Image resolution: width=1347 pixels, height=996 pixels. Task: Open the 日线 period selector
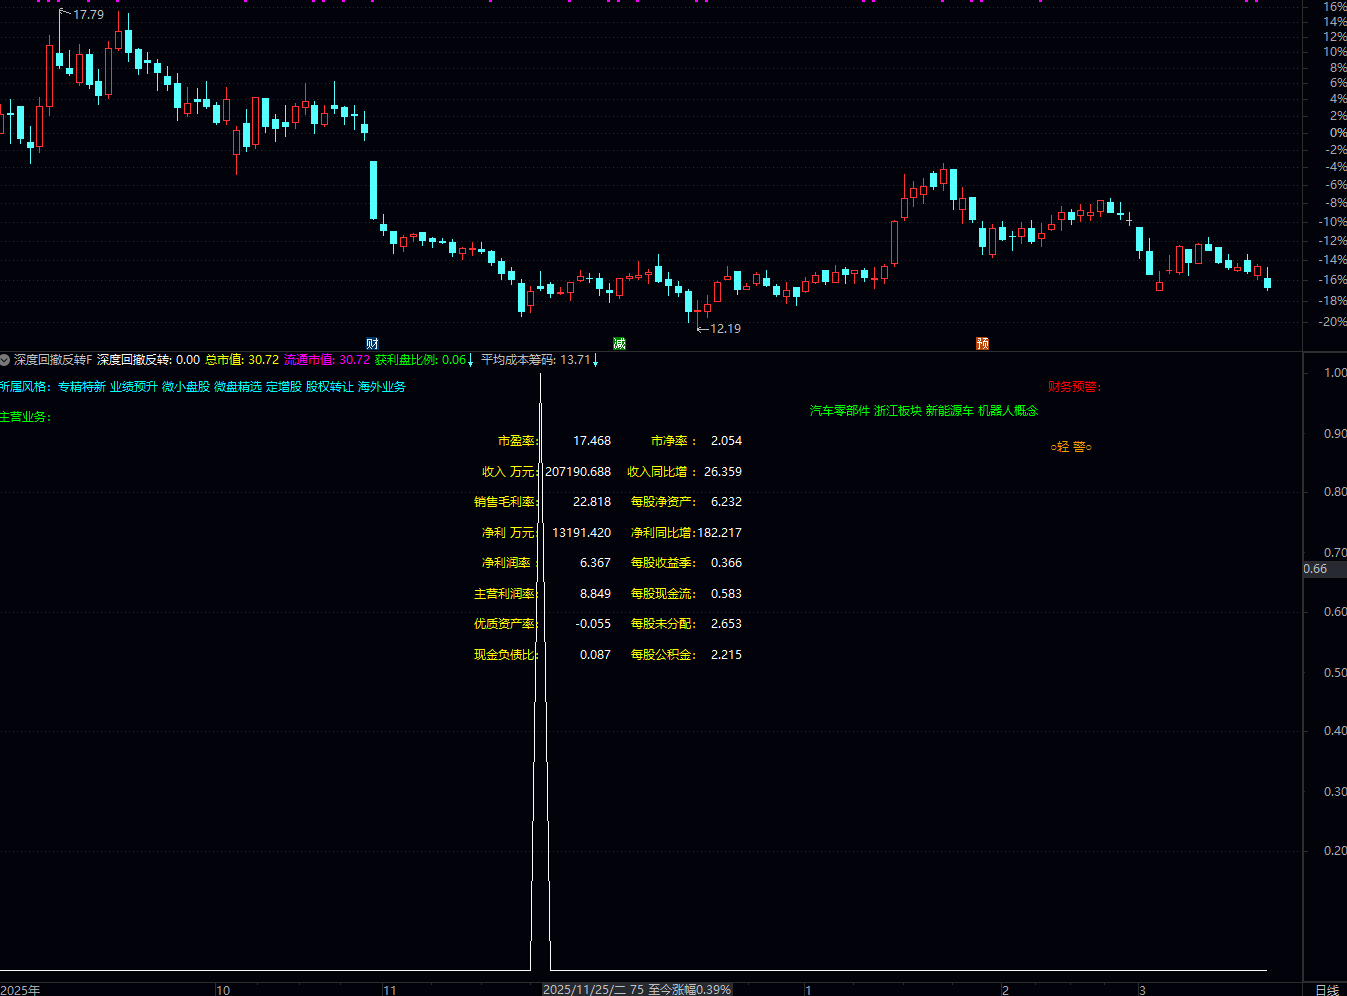pos(1327,990)
